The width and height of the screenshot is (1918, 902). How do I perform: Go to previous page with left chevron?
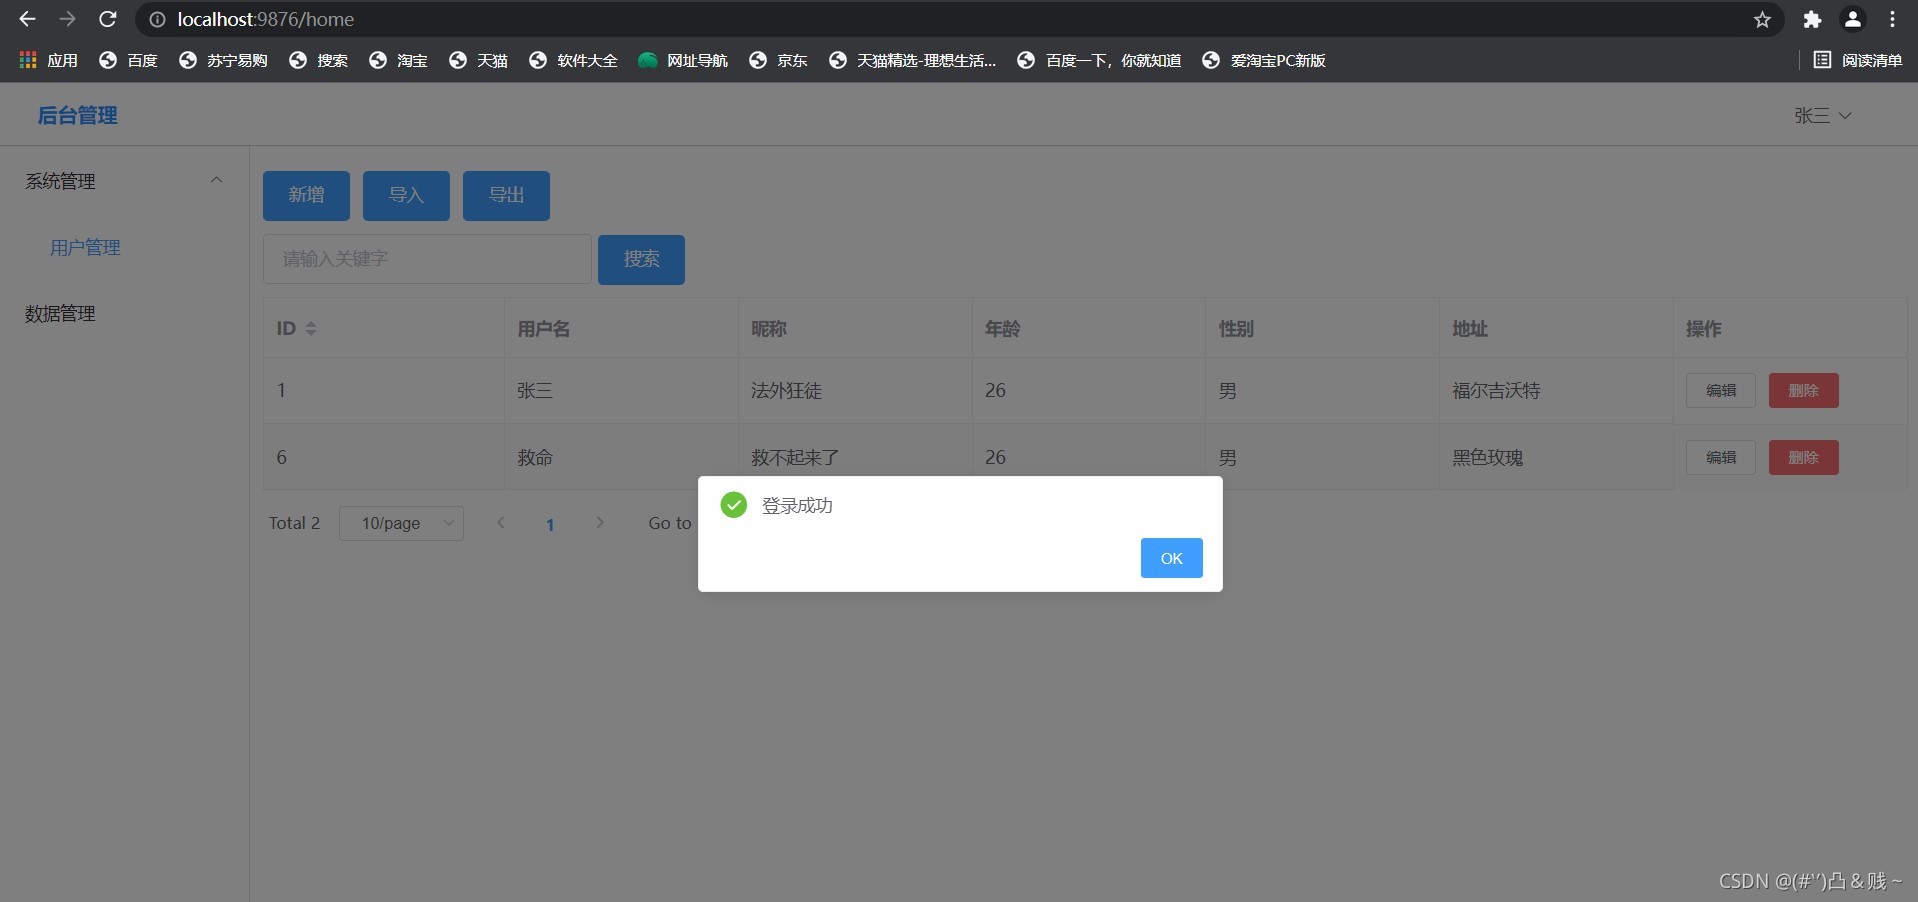tap(500, 523)
